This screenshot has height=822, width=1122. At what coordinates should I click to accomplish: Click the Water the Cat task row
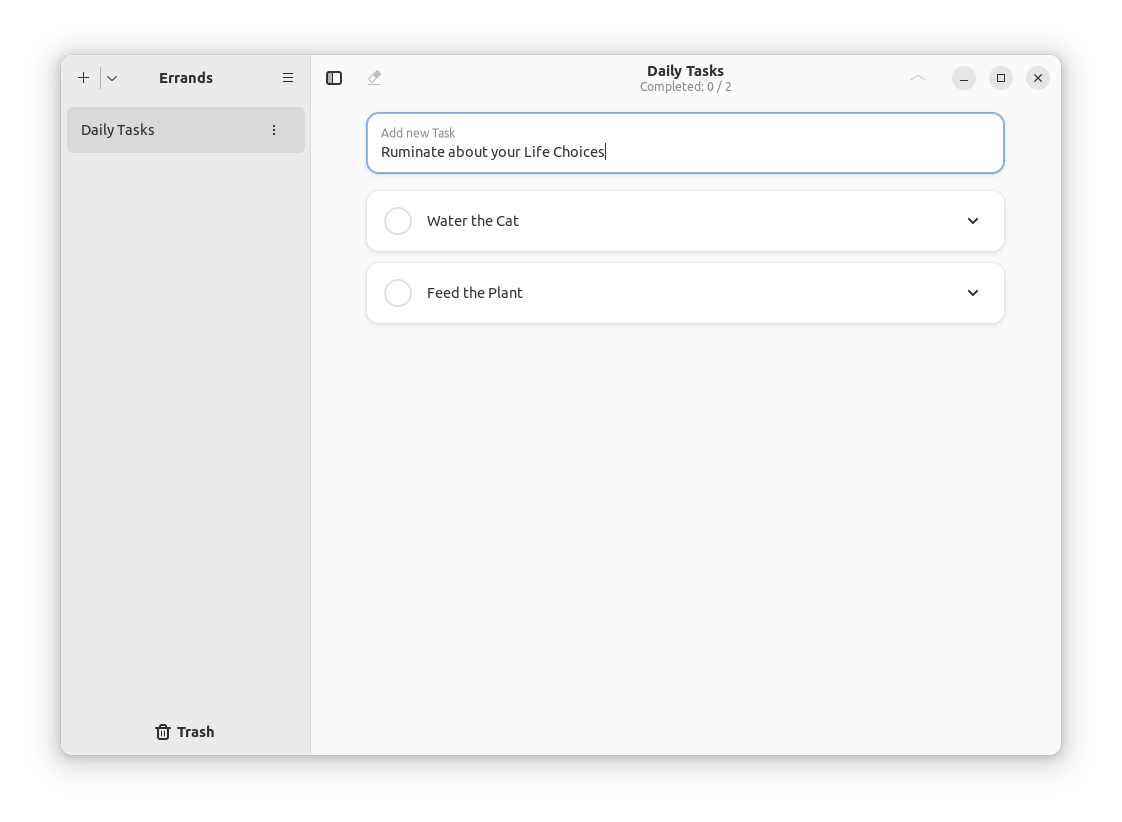pos(650,220)
